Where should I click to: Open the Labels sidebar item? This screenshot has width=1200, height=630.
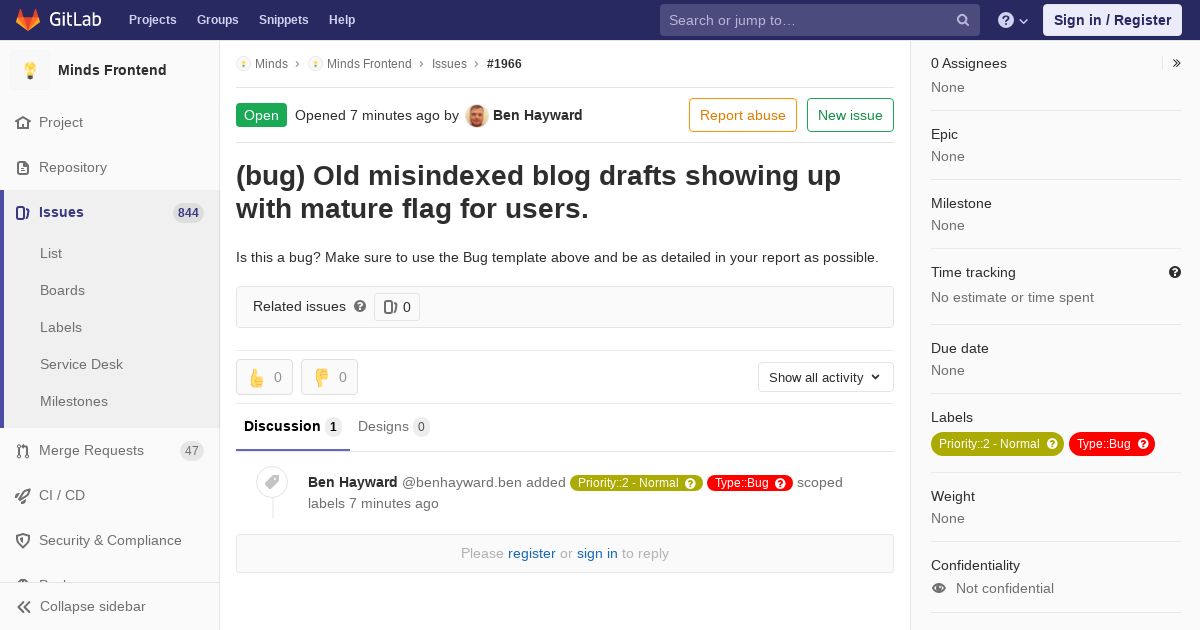pyautogui.click(x=61, y=328)
